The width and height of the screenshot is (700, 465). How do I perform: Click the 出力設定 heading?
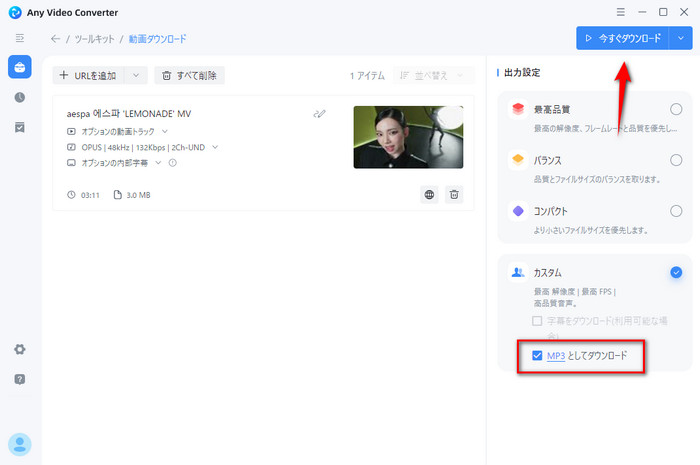522,72
